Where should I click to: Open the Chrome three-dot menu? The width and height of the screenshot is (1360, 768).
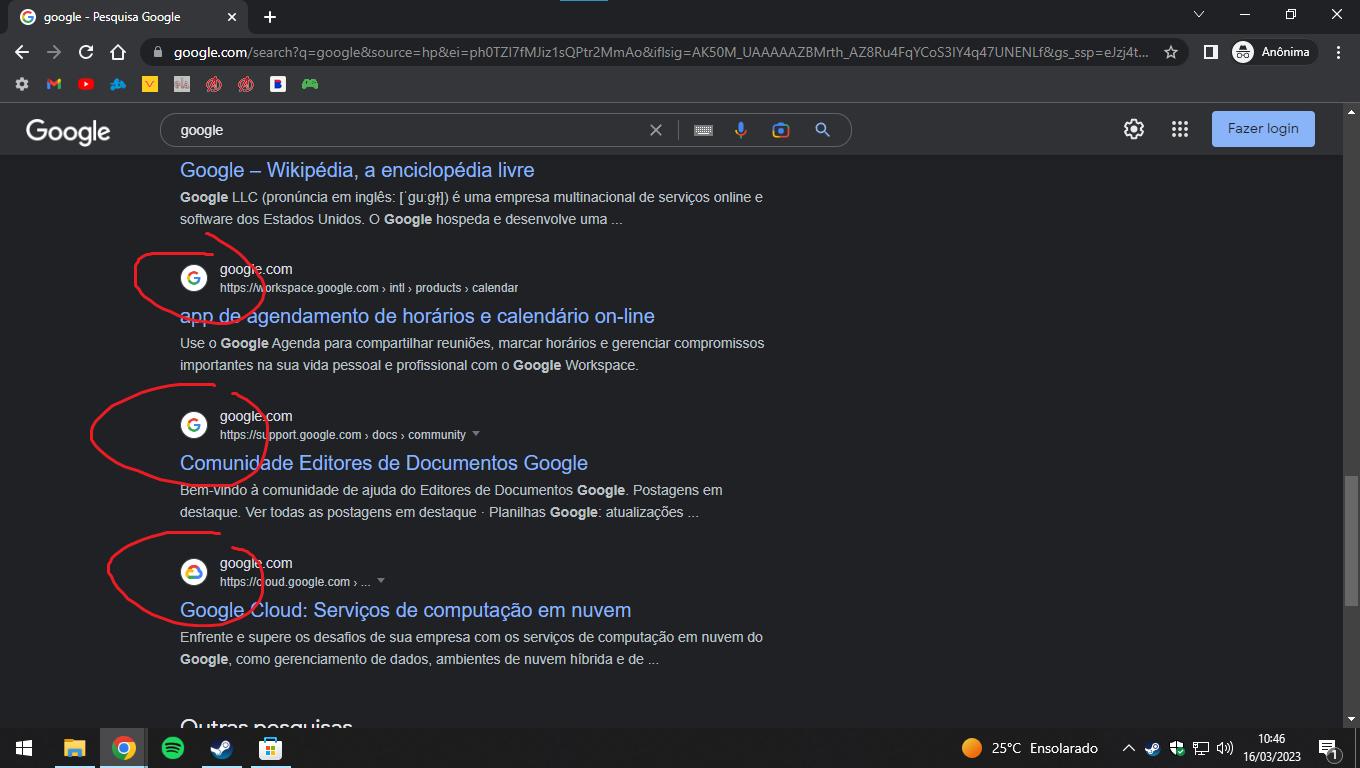(1339, 52)
